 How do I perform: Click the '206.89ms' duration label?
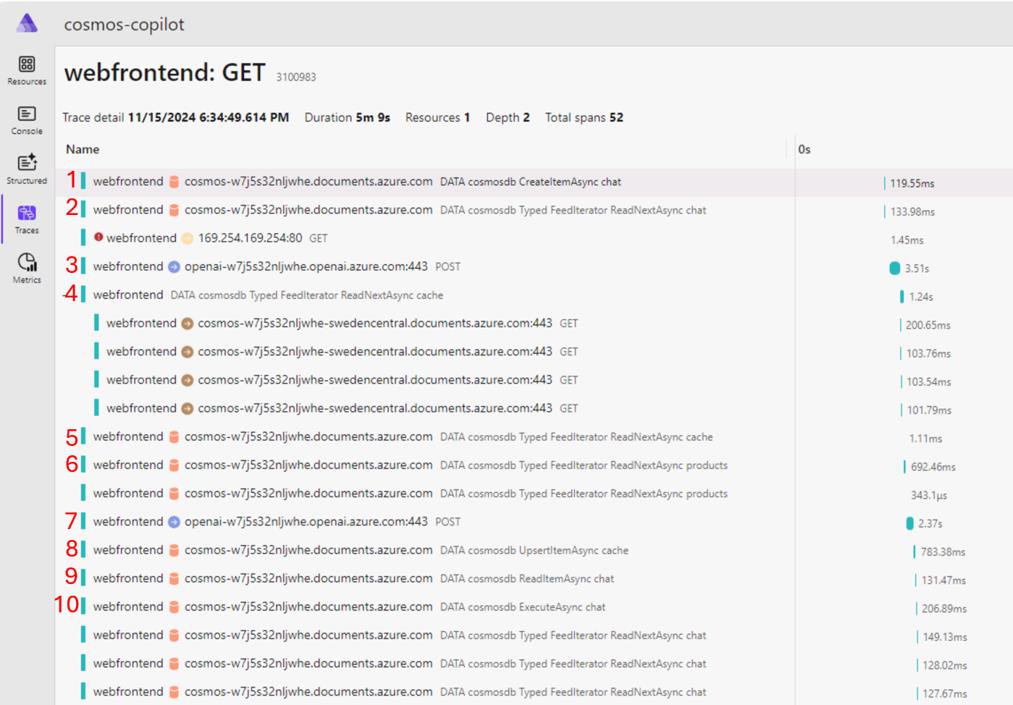pyautogui.click(x=945, y=609)
